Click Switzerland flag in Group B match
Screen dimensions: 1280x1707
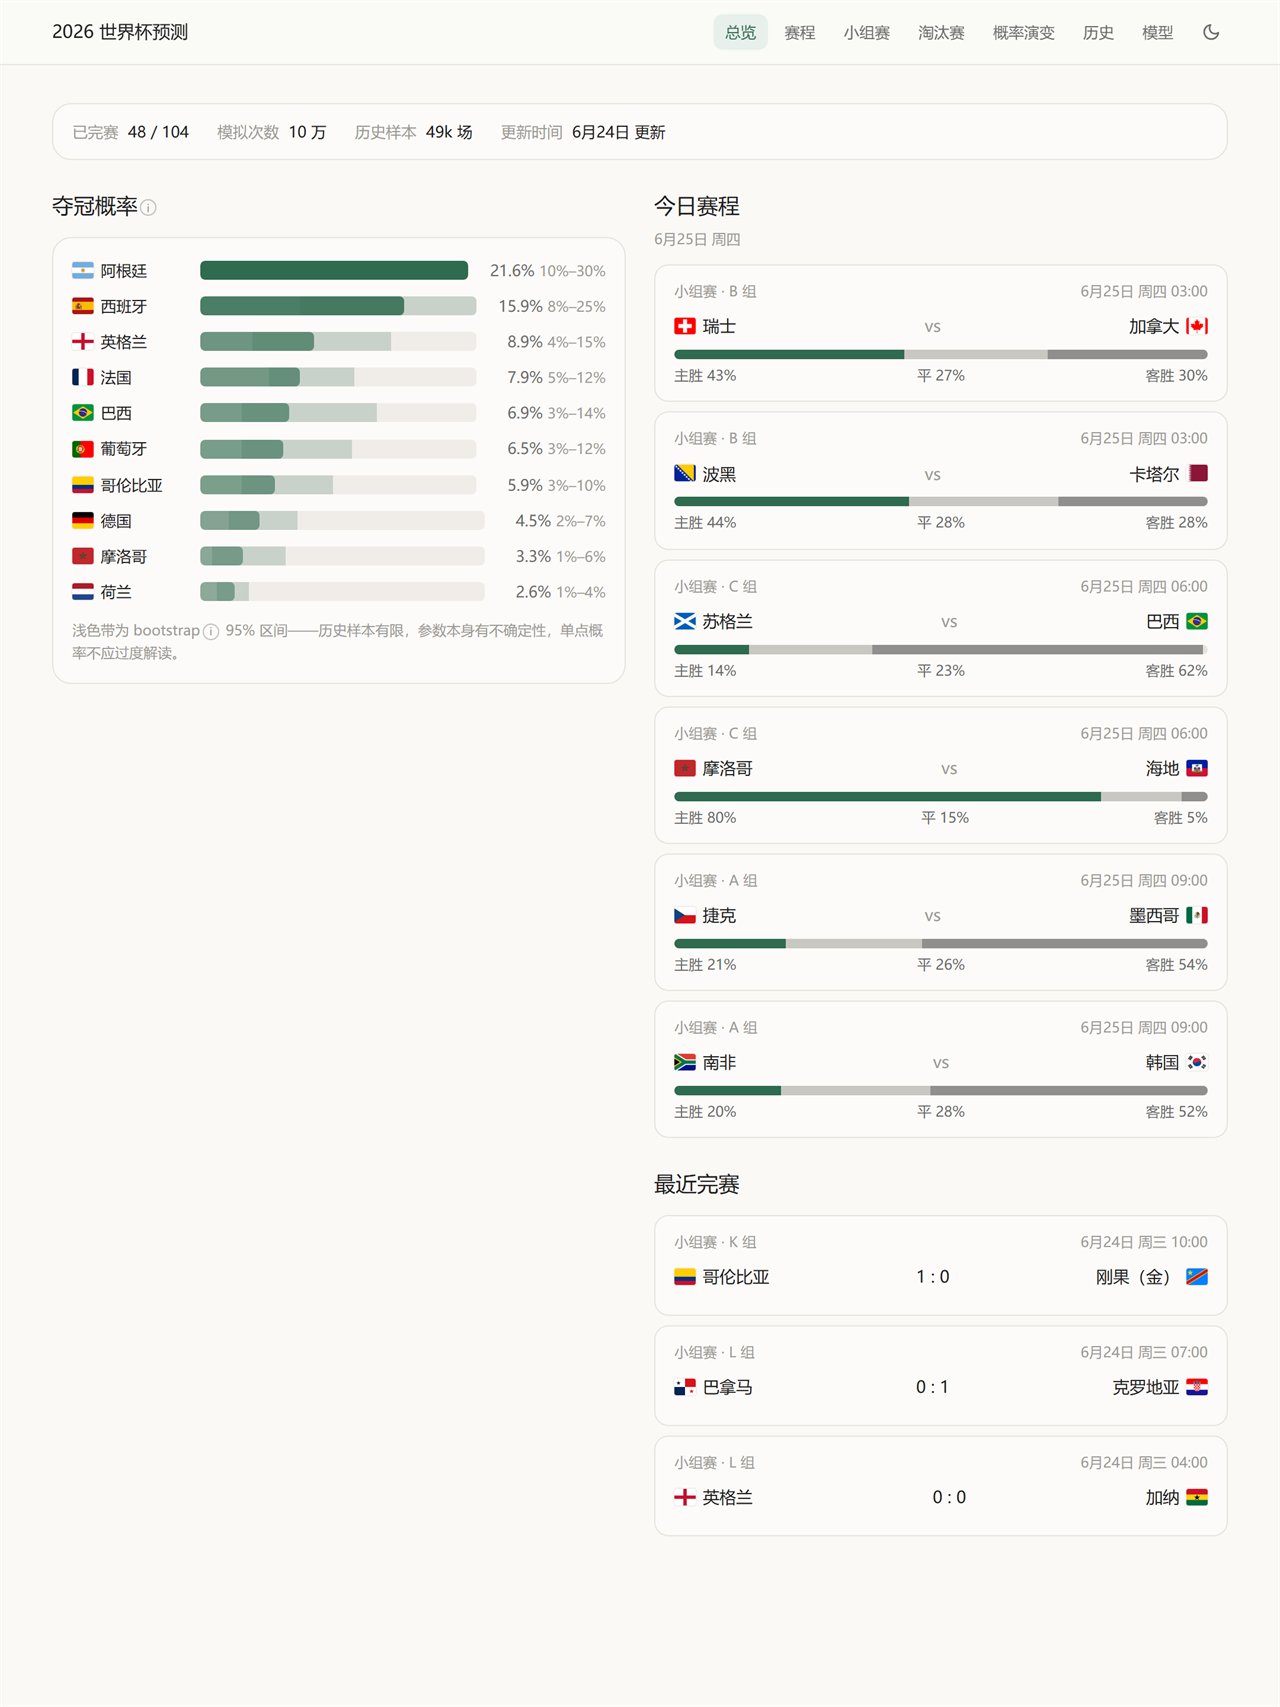coord(685,326)
